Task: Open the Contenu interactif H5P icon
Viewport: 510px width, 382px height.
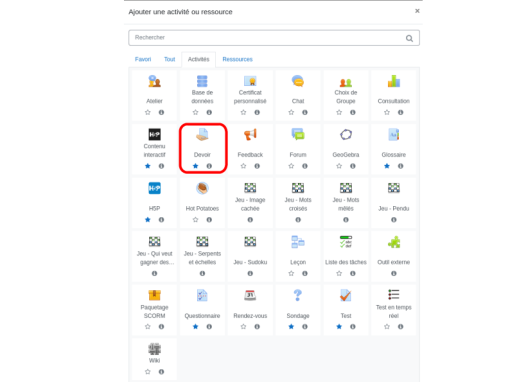Action: 154,135
